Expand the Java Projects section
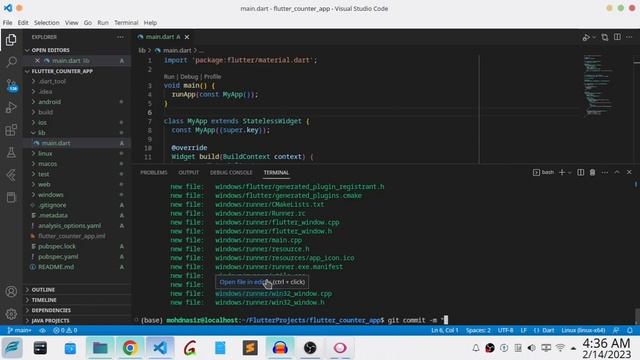The height and width of the screenshot is (360, 640). 50,320
